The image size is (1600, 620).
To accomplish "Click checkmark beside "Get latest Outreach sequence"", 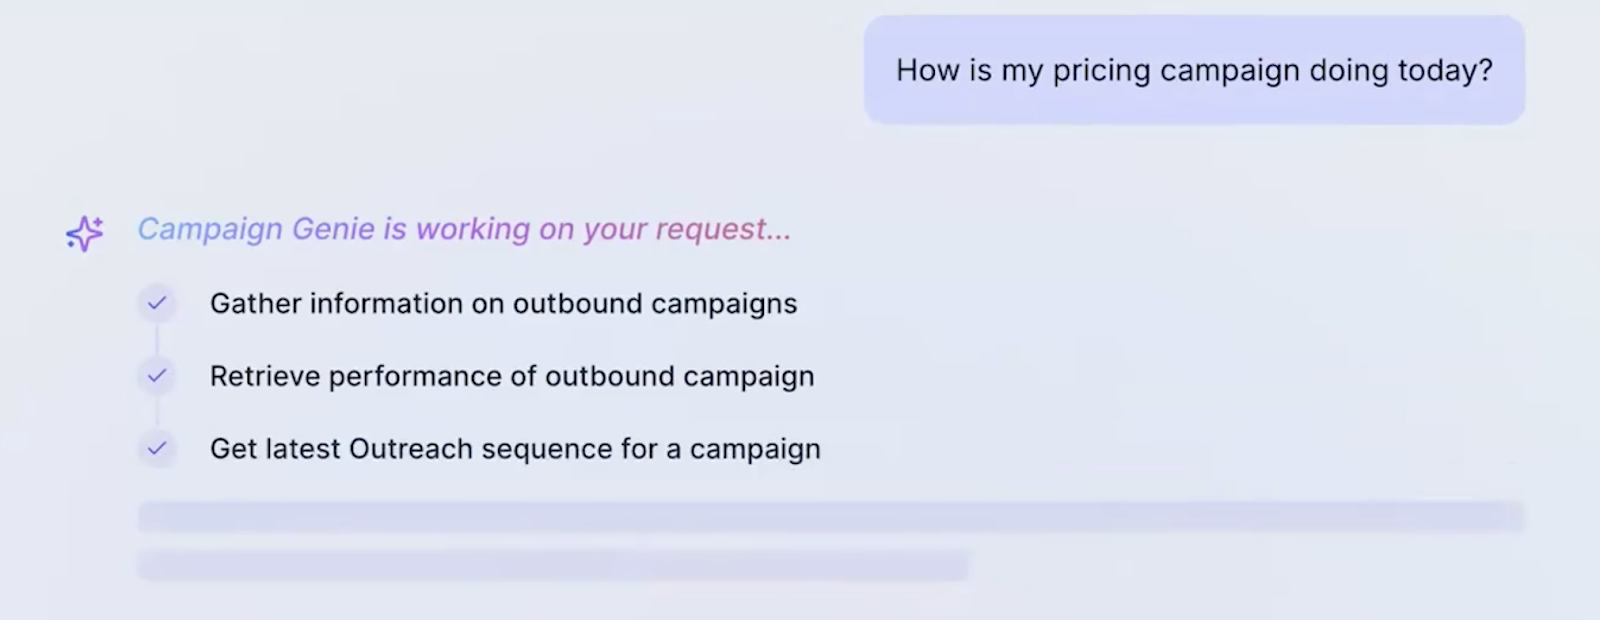I will tap(157, 448).
